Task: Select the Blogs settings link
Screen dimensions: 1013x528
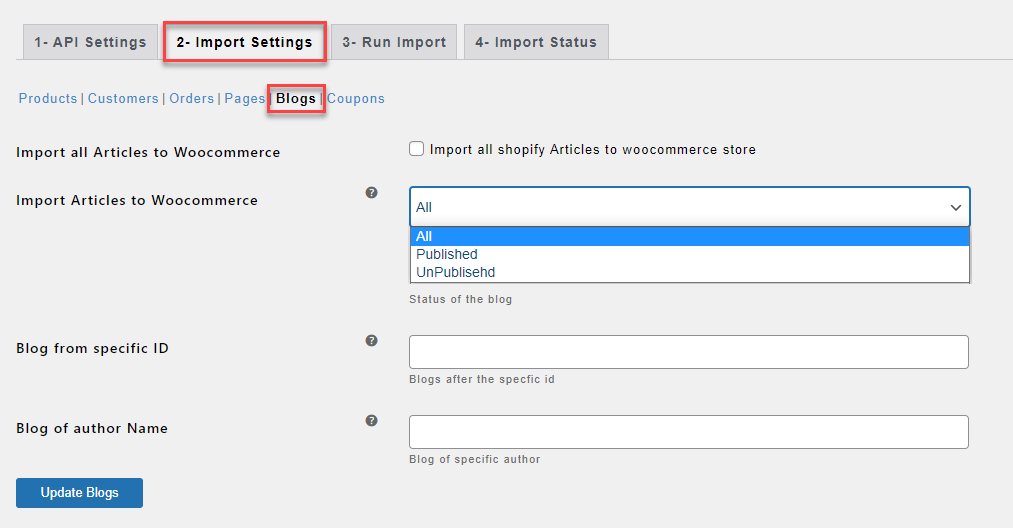Action: pos(296,98)
